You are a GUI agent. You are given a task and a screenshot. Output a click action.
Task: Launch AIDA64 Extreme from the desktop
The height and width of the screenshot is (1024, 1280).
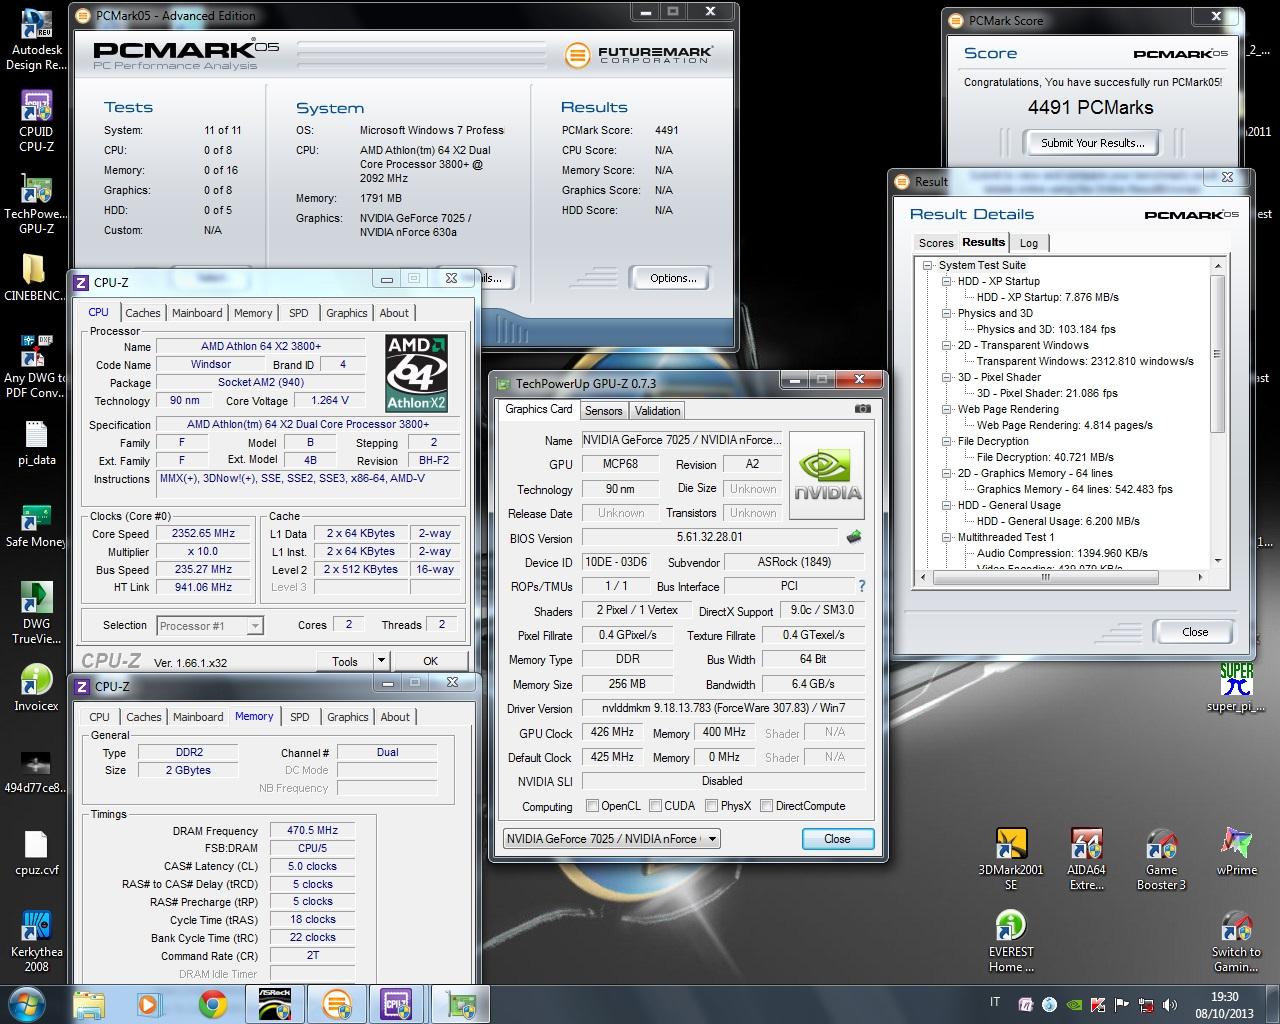pyautogui.click(x=1087, y=859)
